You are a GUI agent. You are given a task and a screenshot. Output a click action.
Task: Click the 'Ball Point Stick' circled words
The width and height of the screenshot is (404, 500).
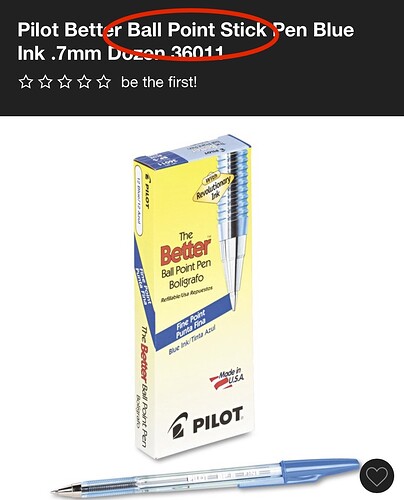[197, 30]
